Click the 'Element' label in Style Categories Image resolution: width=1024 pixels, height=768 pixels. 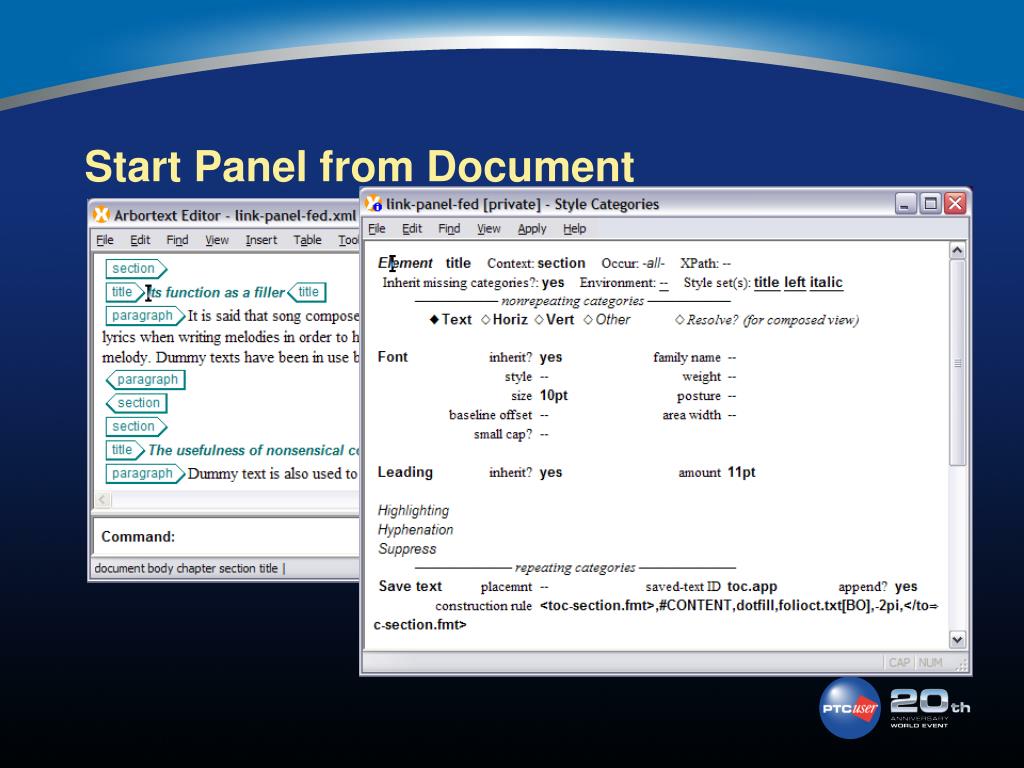point(405,263)
